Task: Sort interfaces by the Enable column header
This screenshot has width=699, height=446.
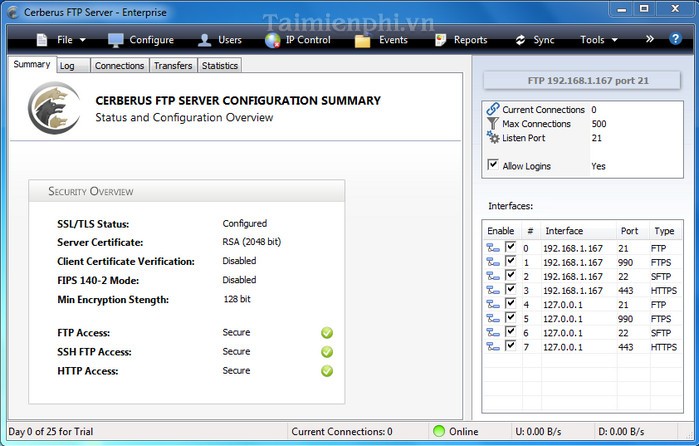Action: pyautogui.click(x=501, y=231)
